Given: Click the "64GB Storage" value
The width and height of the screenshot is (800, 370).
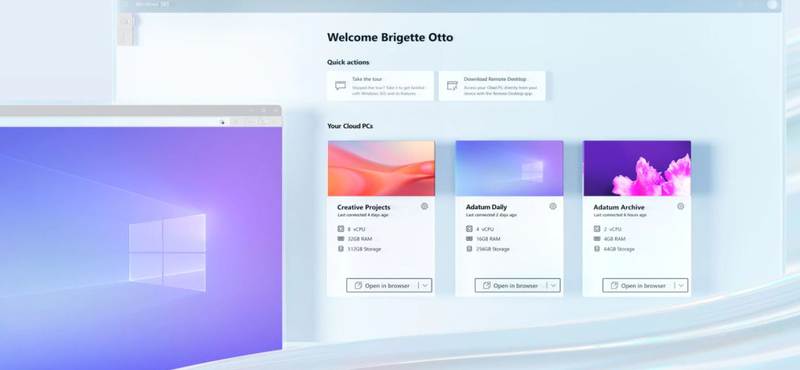Looking at the screenshot, I should point(619,249).
